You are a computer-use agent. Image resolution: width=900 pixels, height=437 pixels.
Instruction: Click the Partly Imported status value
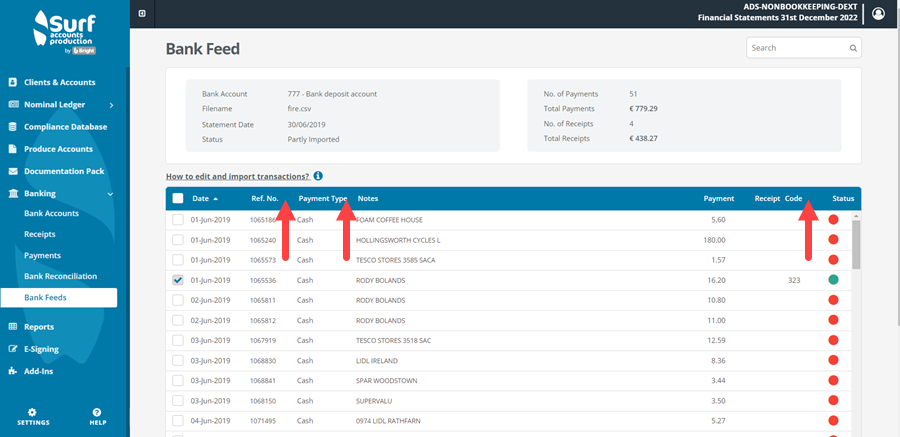point(313,139)
